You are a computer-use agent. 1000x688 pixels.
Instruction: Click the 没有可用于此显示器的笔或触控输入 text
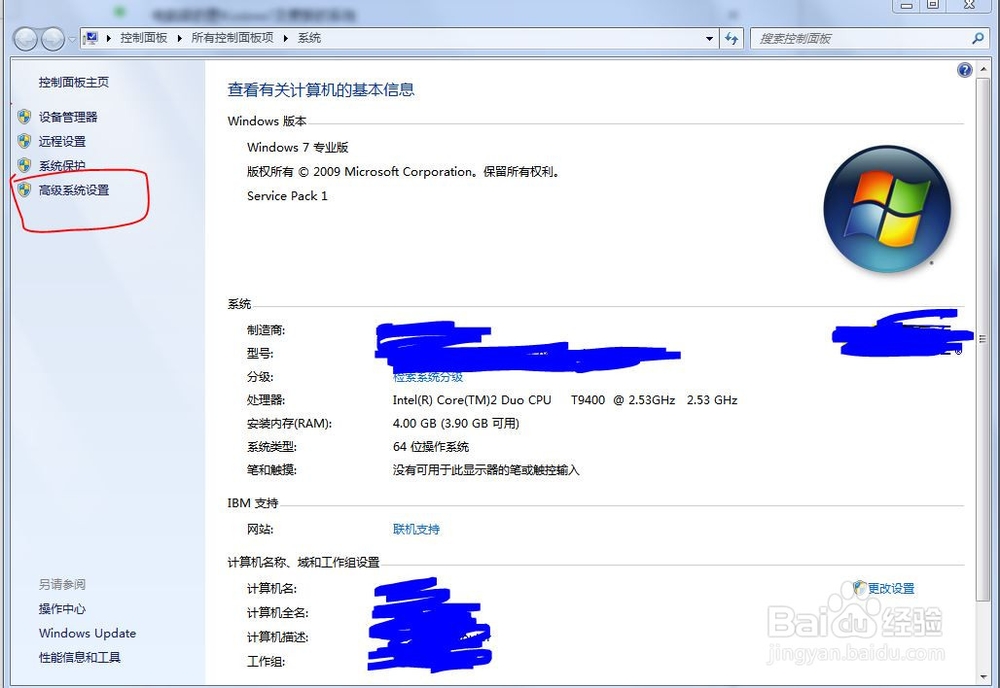coord(486,470)
